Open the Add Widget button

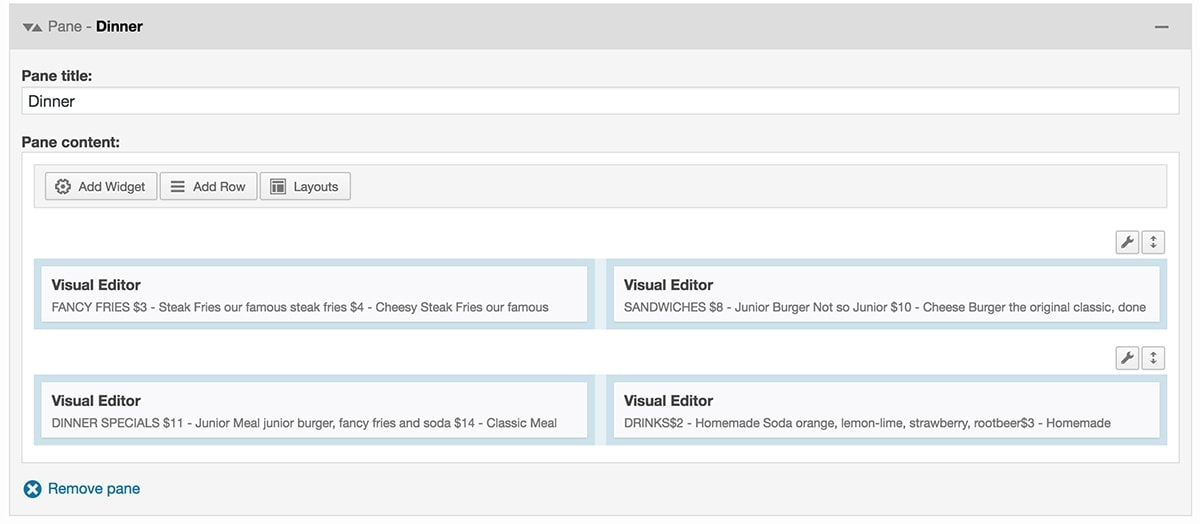101,186
